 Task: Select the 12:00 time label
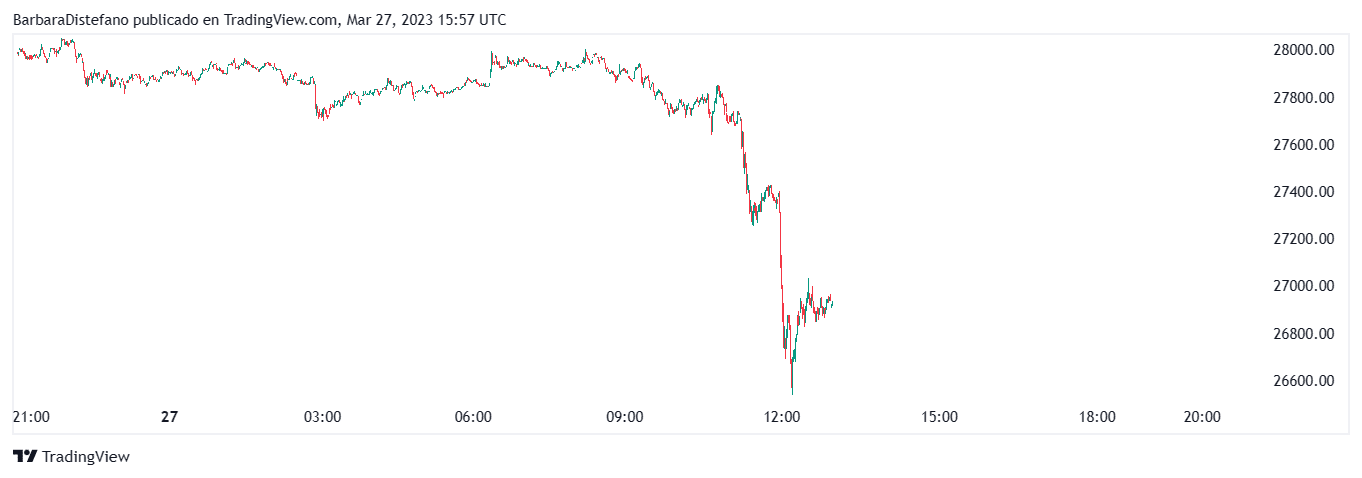781,417
